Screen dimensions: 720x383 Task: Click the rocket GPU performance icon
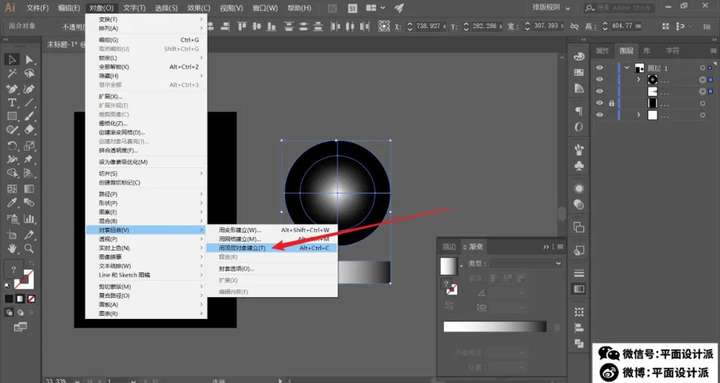click(x=399, y=8)
